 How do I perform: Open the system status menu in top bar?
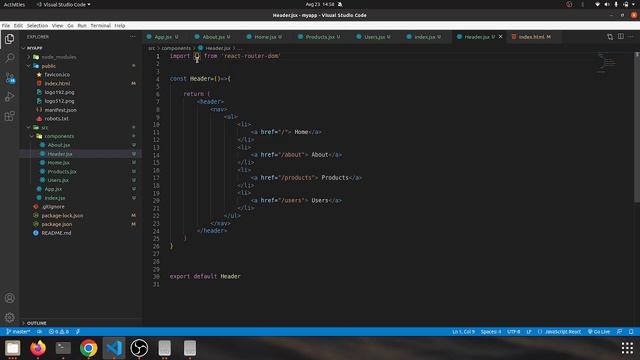616,4
